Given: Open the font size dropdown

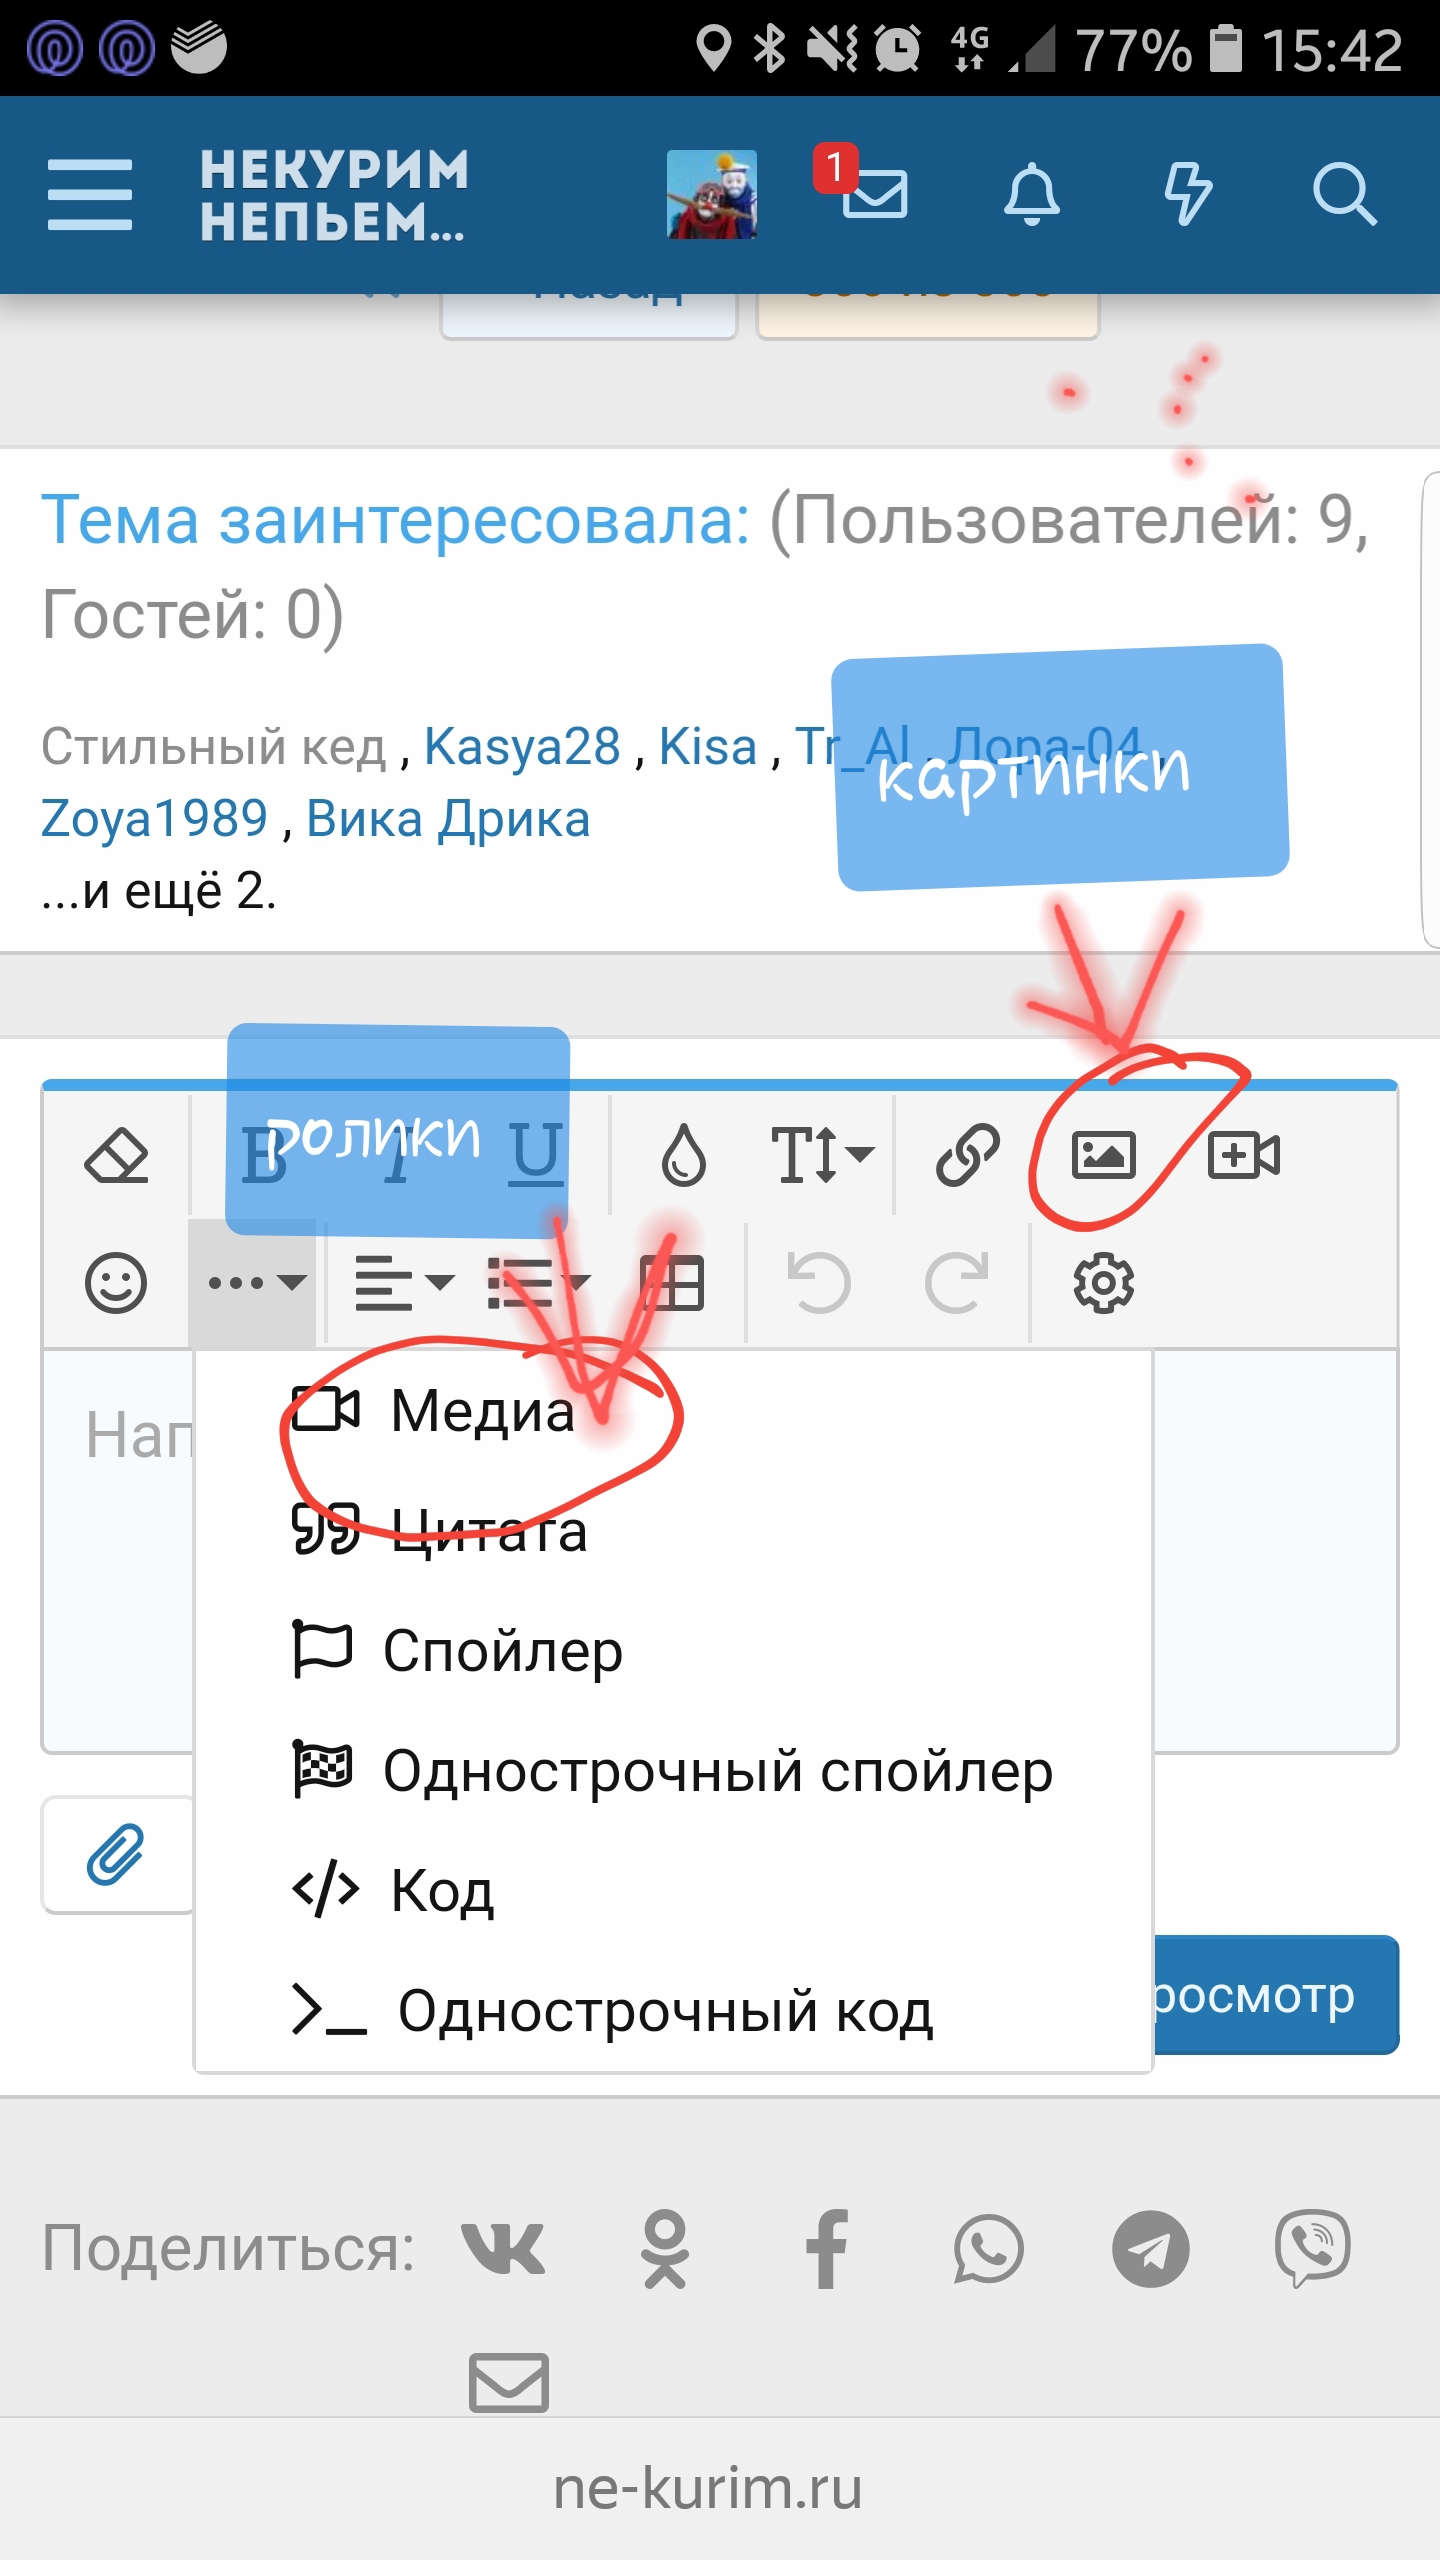Looking at the screenshot, I should (821, 1155).
